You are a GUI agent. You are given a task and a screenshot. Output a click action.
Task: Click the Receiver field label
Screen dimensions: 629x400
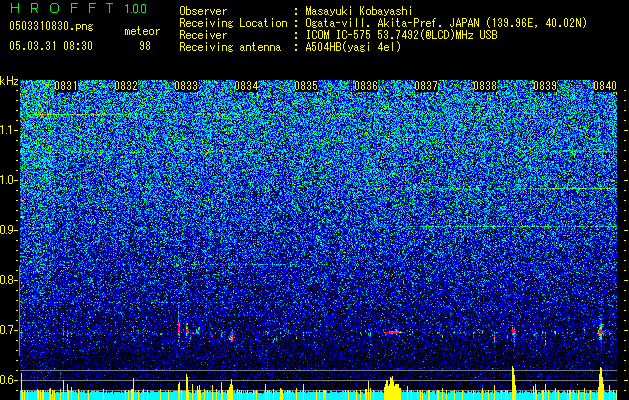[203, 35]
